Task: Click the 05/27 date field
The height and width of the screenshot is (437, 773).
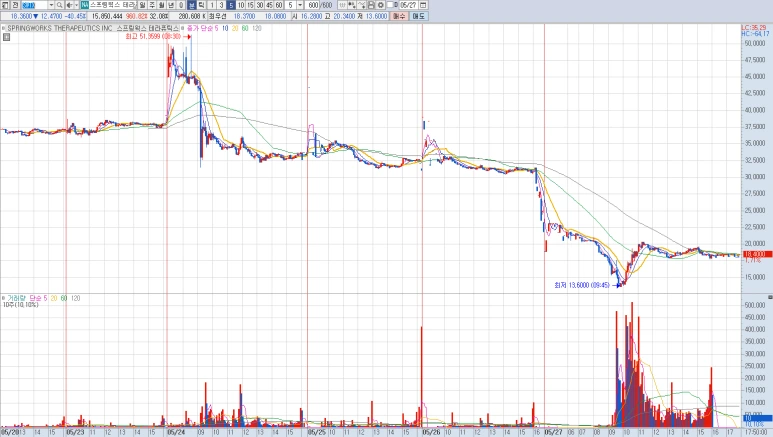Action: (x=409, y=5)
